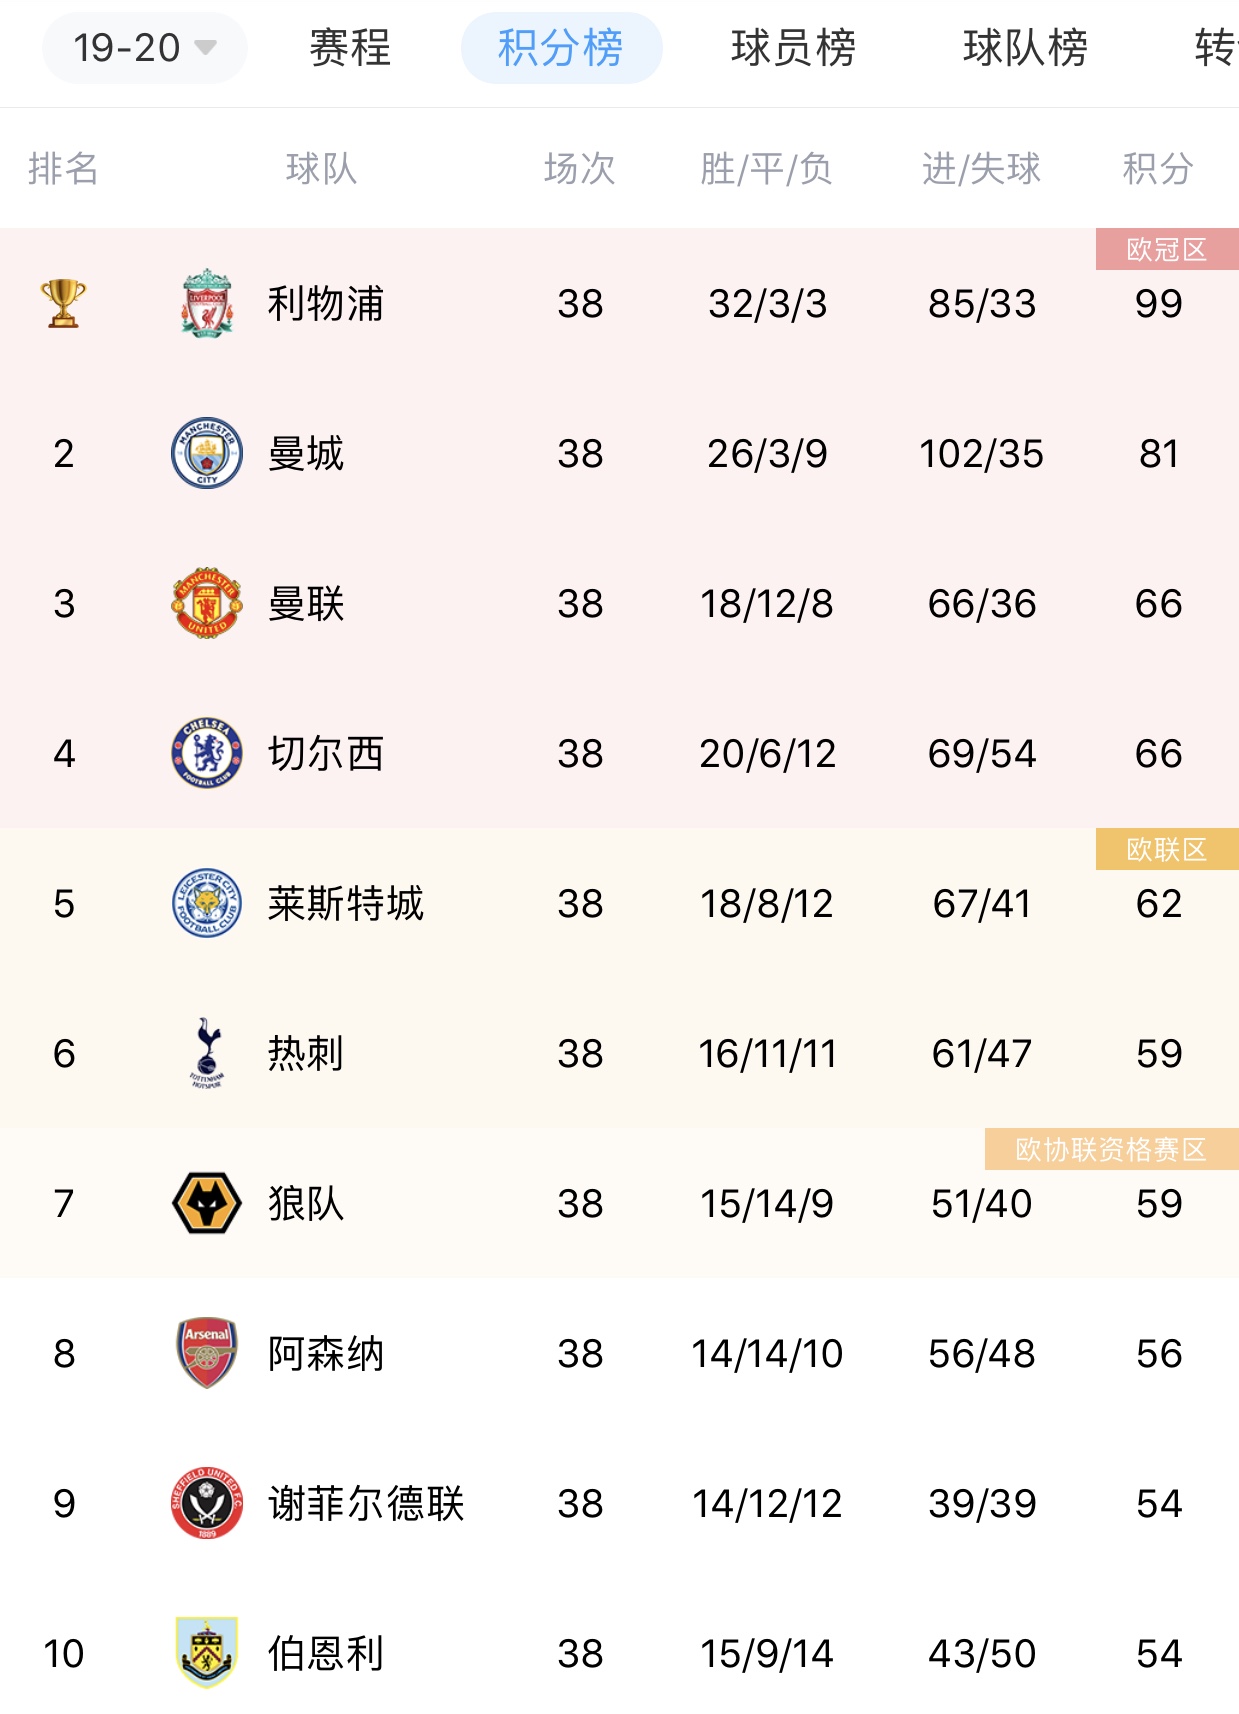This screenshot has width=1239, height=1714.
Task: Tap the Arsenal club crest
Action: (x=207, y=1353)
